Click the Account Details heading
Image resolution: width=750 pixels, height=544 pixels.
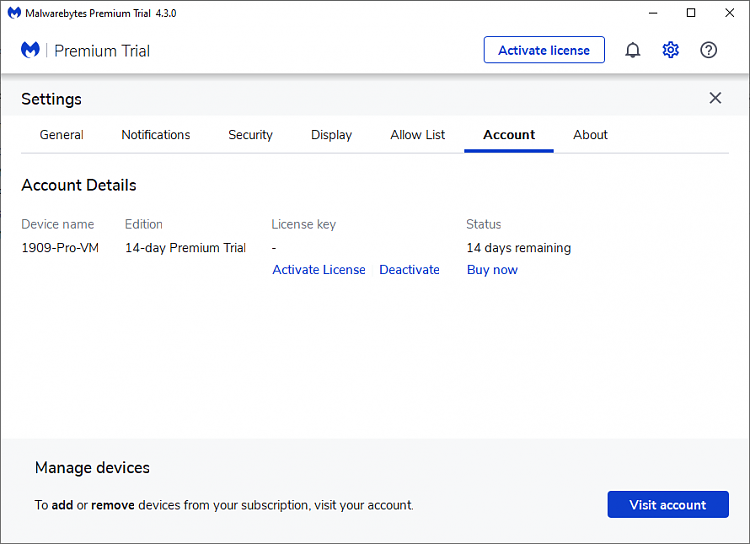pyautogui.click(x=79, y=185)
